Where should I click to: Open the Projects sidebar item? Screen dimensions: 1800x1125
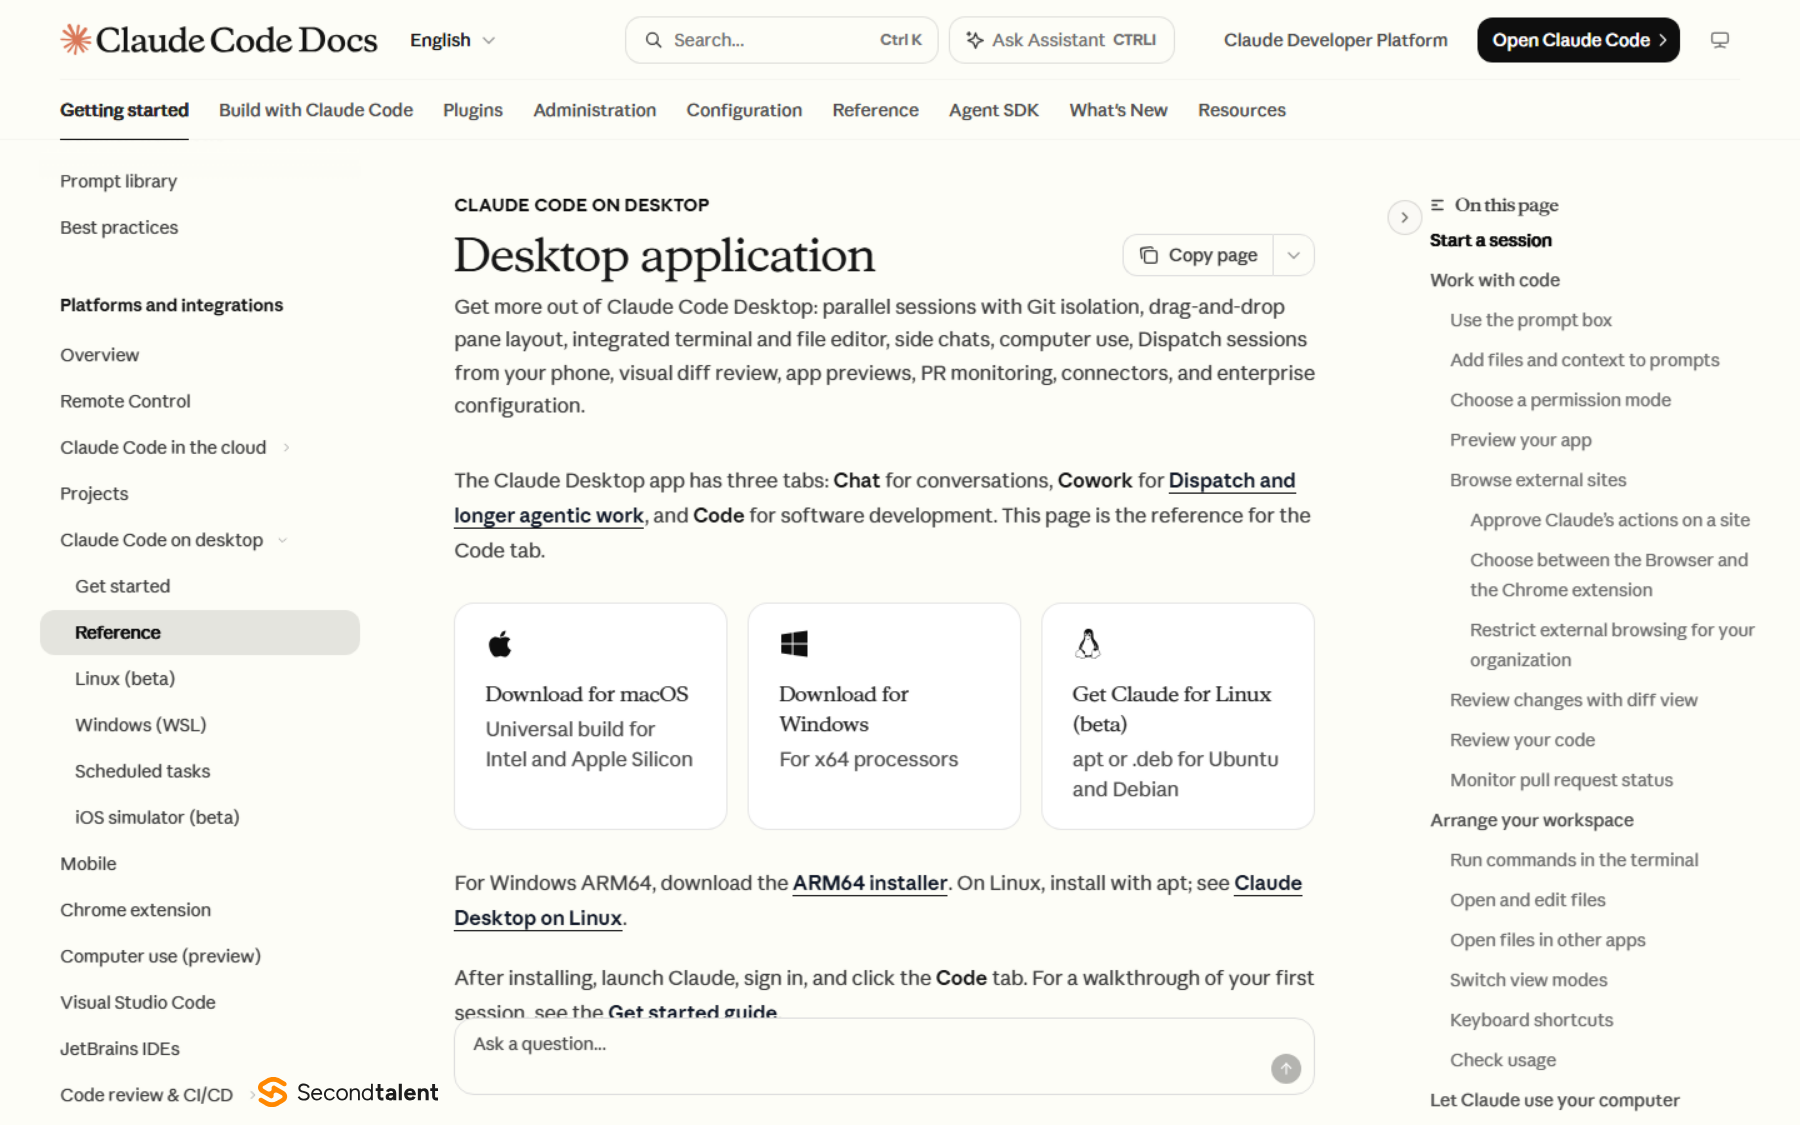tap(94, 494)
